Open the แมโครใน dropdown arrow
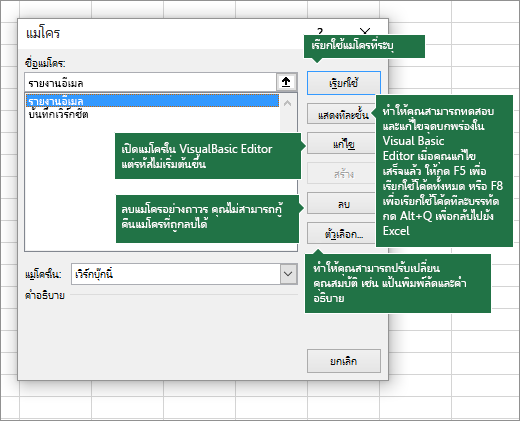The width and height of the screenshot is (520, 421). tap(288, 274)
